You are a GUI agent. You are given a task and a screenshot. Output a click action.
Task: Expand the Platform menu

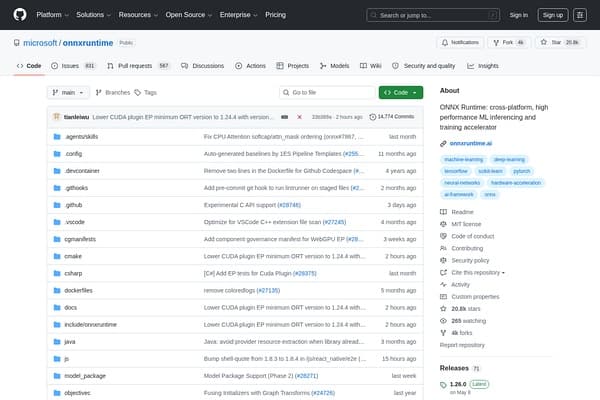52,15
